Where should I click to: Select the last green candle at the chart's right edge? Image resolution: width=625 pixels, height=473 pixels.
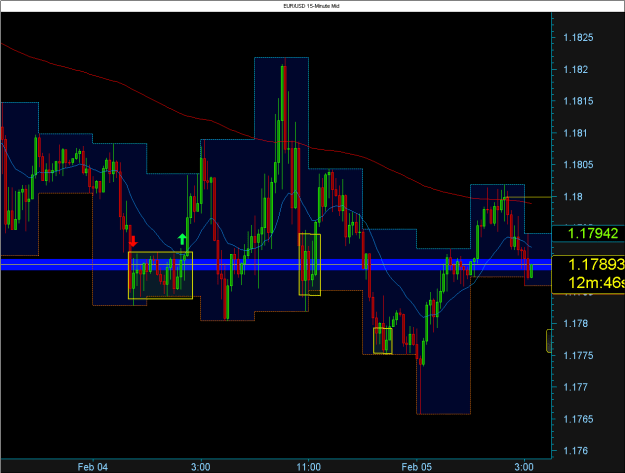(532, 271)
